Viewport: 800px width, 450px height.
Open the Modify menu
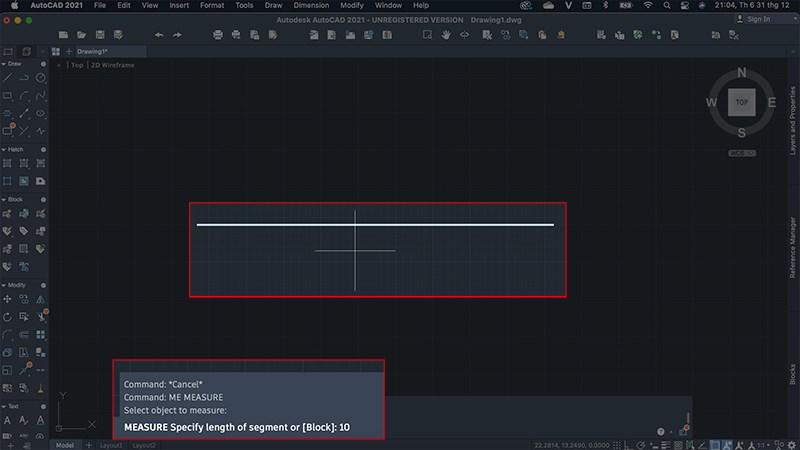click(x=352, y=5)
